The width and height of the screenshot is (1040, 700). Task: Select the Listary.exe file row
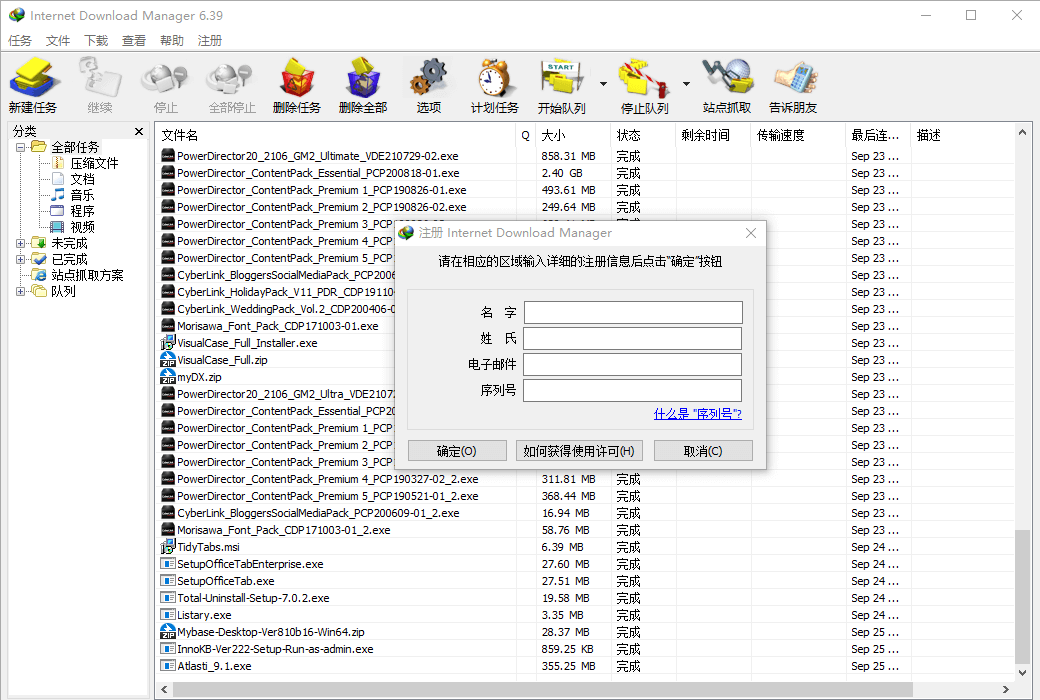(x=586, y=615)
